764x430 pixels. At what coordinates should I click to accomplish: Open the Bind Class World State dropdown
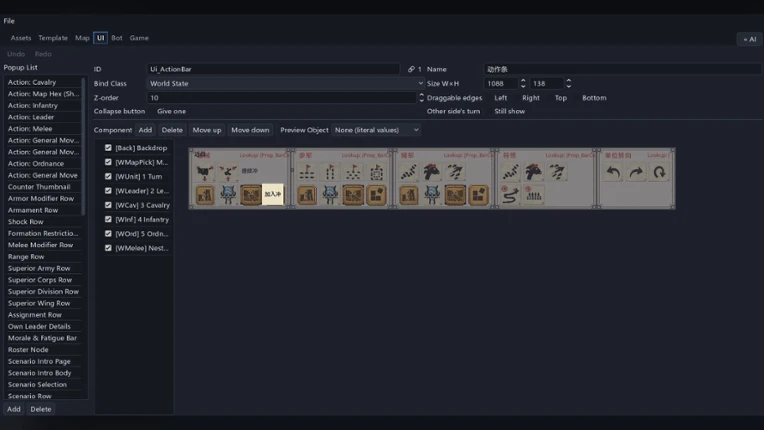(x=286, y=83)
